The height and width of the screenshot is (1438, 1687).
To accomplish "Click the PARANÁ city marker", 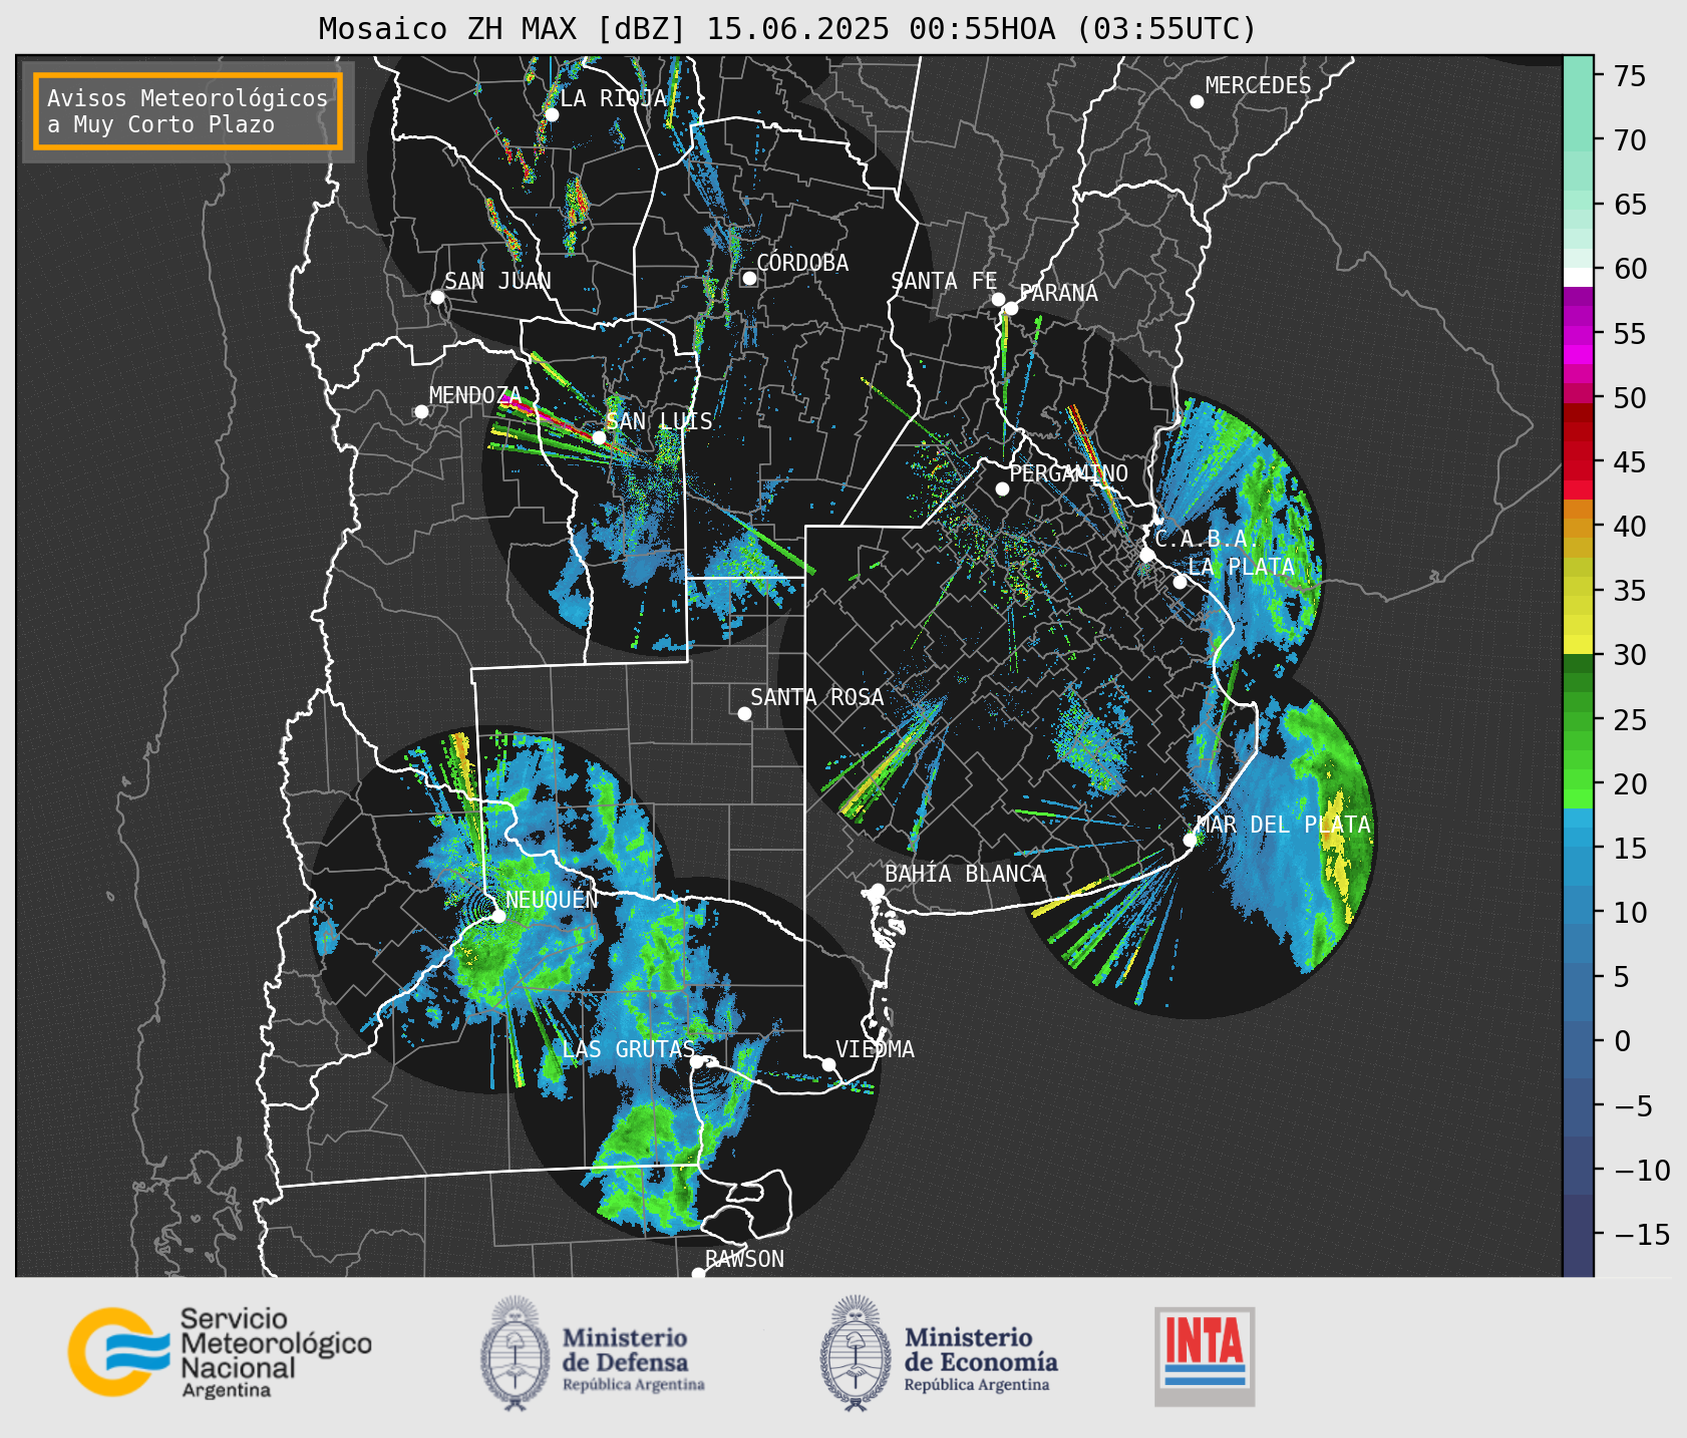I will tap(1011, 308).
